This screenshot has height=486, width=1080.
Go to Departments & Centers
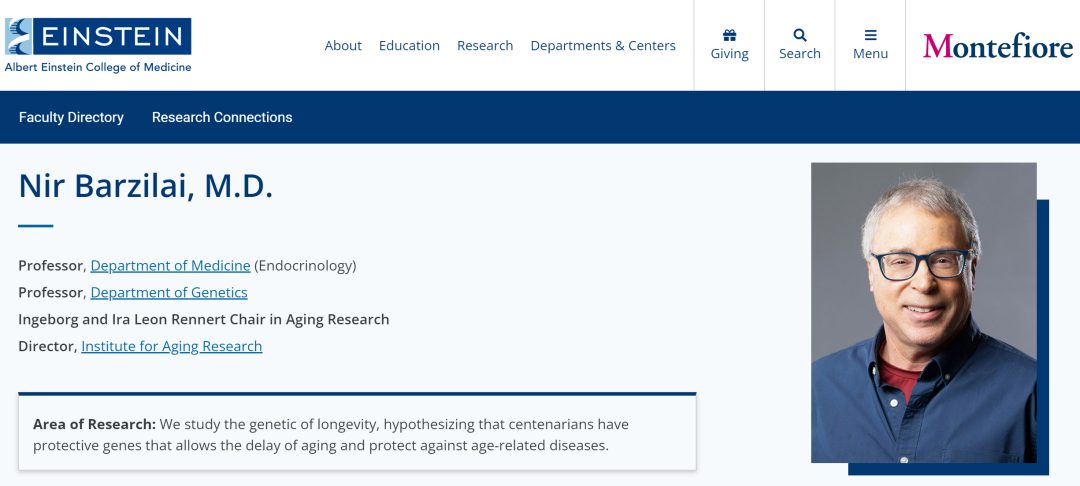click(x=603, y=46)
